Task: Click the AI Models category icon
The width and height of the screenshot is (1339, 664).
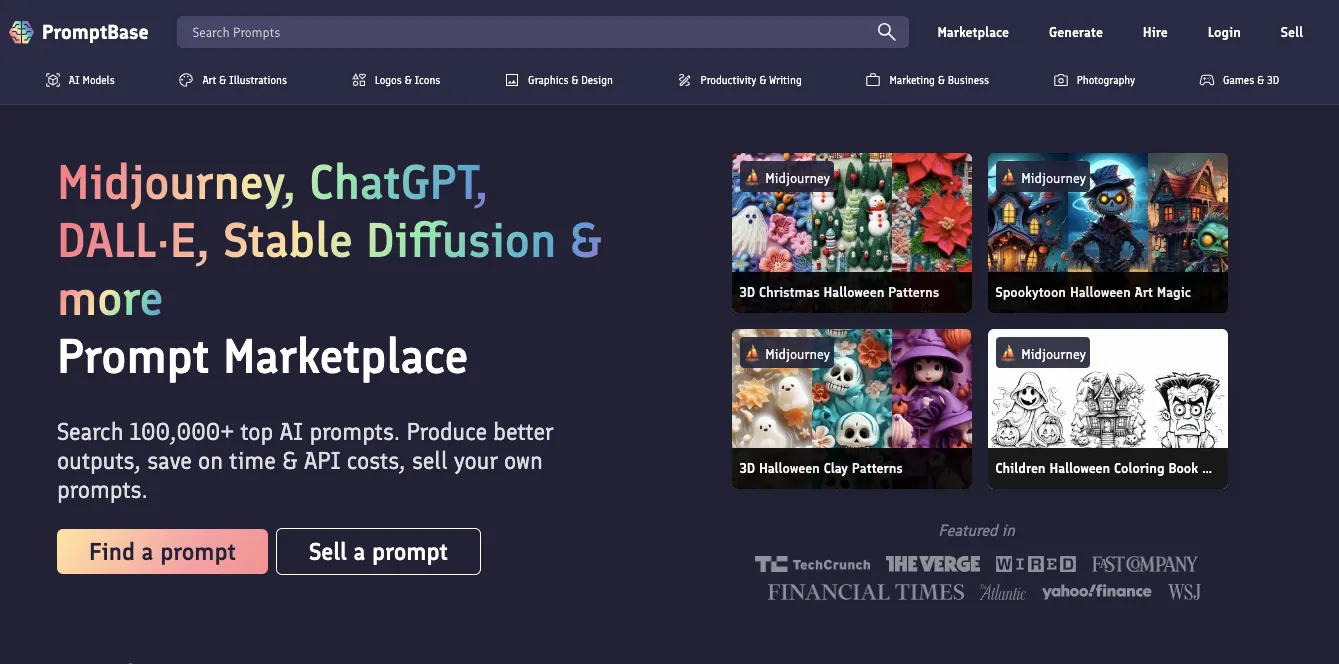Action: tap(53, 80)
